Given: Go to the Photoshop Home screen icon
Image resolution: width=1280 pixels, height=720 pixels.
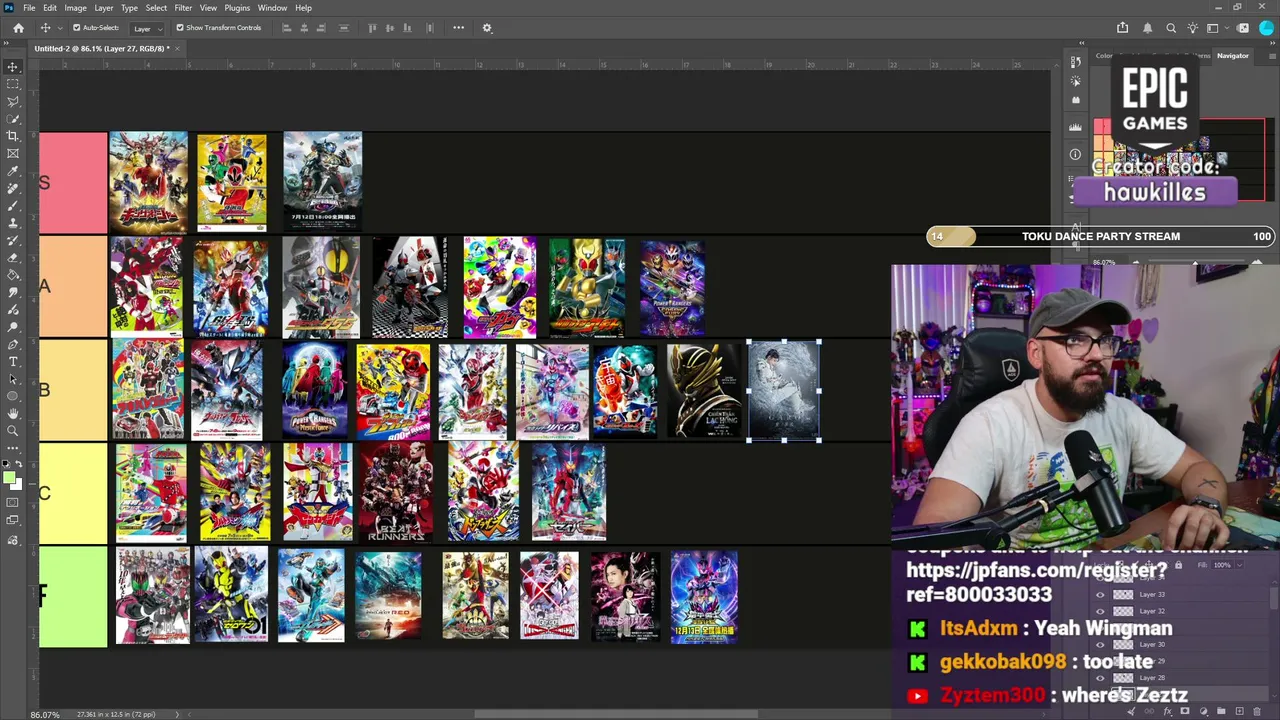Looking at the screenshot, I should pos(18,28).
